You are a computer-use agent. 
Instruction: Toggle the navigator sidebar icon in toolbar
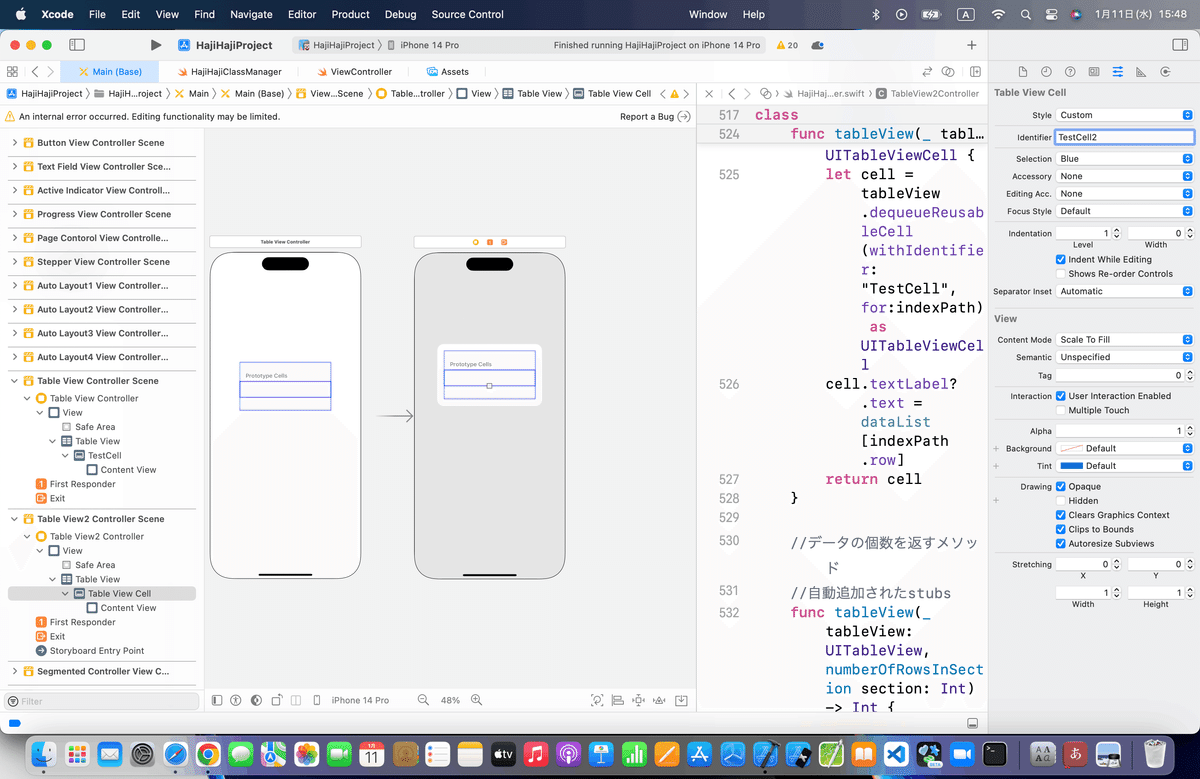76,45
